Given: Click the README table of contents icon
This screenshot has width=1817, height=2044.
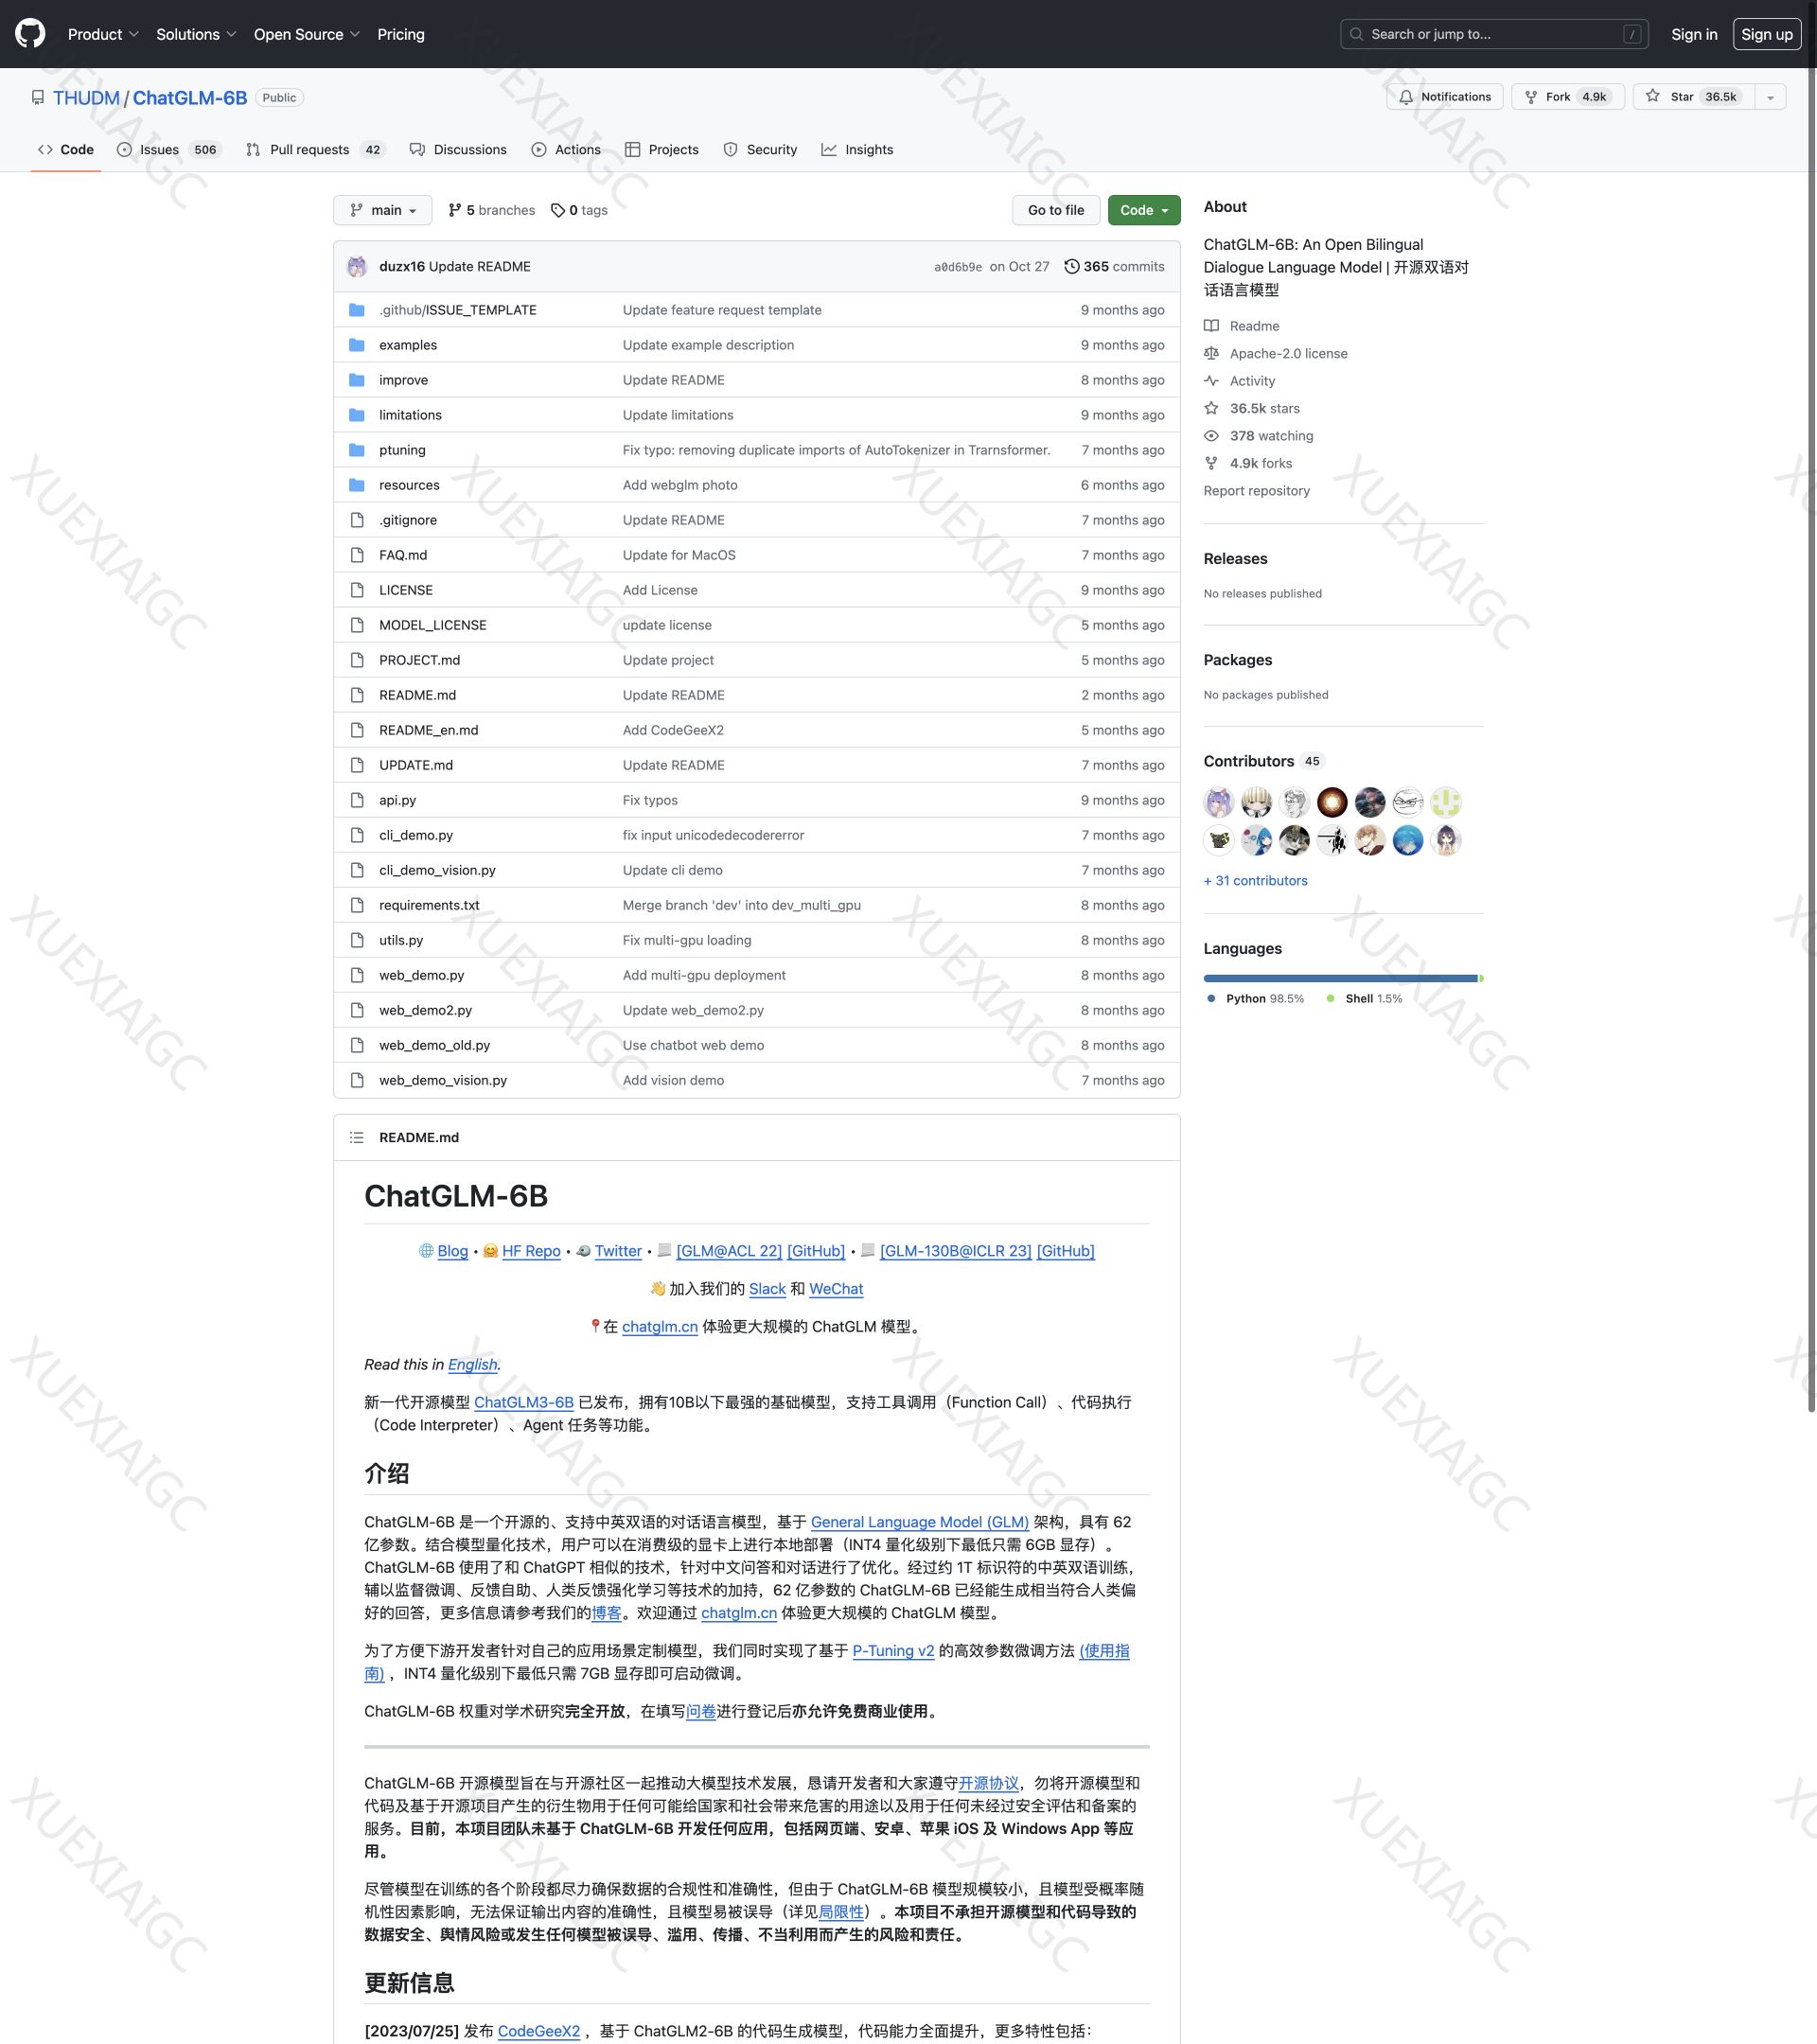Looking at the screenshot, I should tap(357, 1138).
